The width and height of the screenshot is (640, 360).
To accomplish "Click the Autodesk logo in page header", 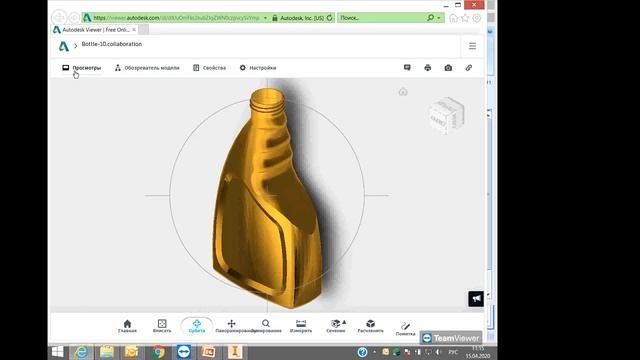I will 64,46.
